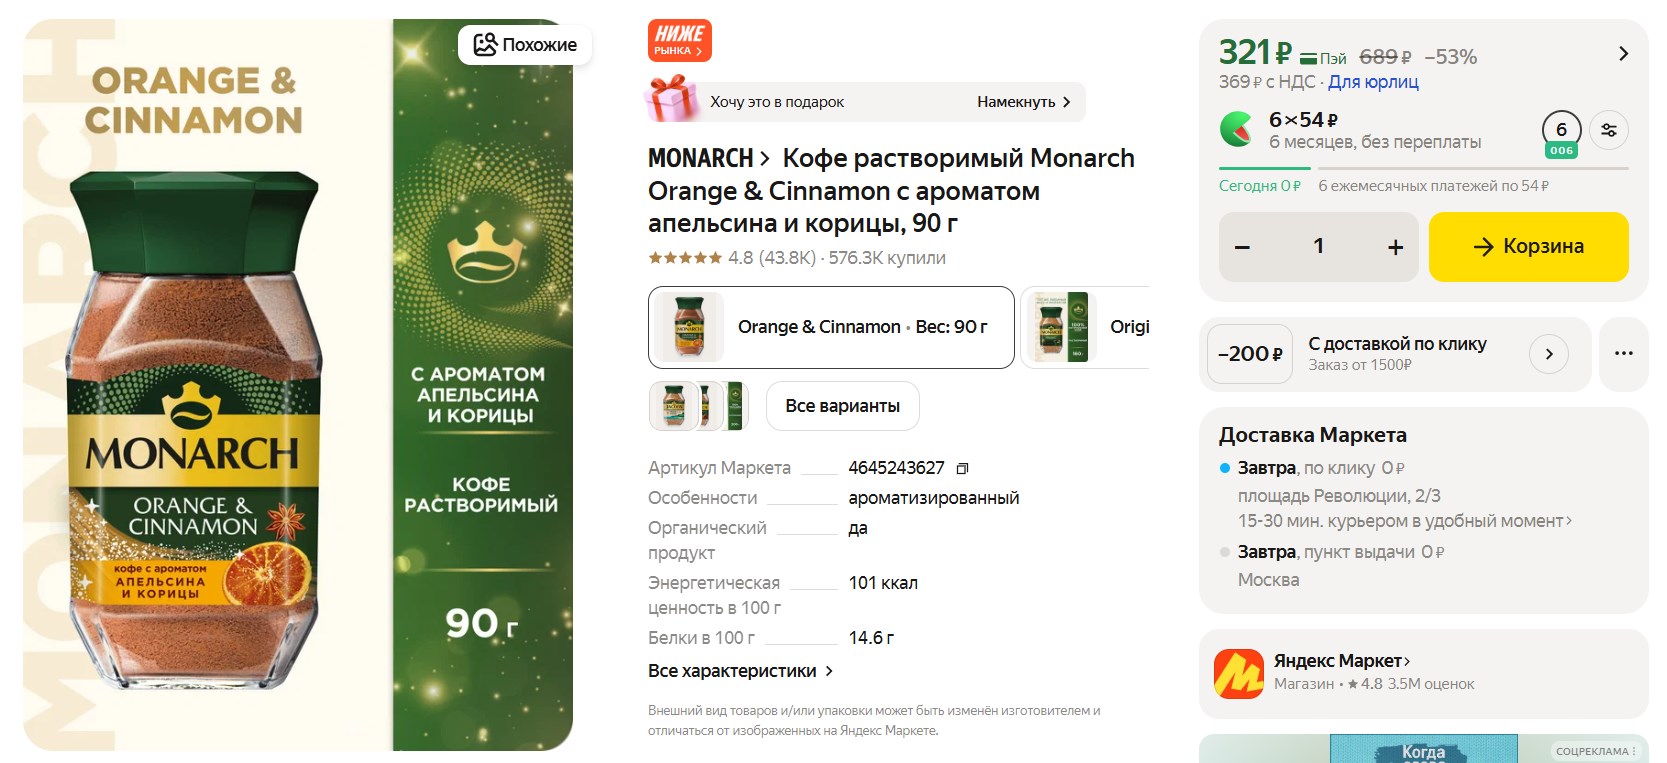
Task: Expand Все характеристики list
Action: coord(740,671)
